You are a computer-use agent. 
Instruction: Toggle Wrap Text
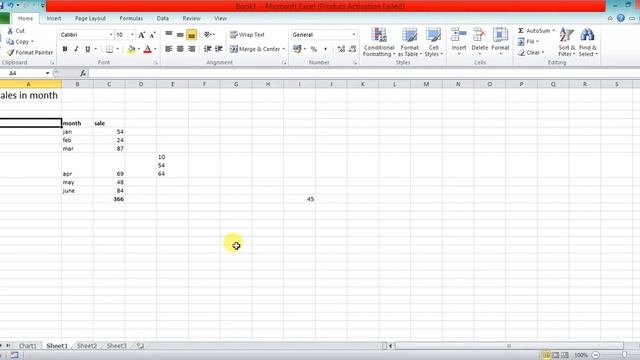[x=247, y=35]
